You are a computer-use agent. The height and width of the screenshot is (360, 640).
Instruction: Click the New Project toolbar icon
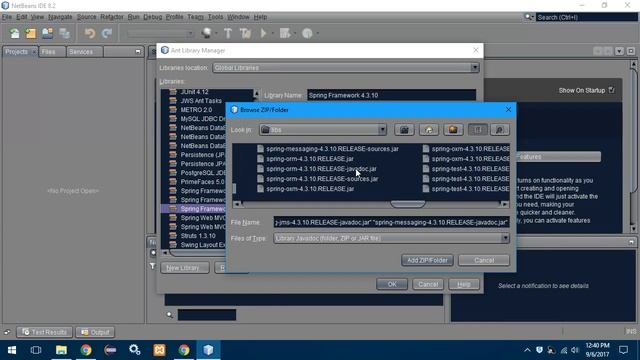(31, 33)
